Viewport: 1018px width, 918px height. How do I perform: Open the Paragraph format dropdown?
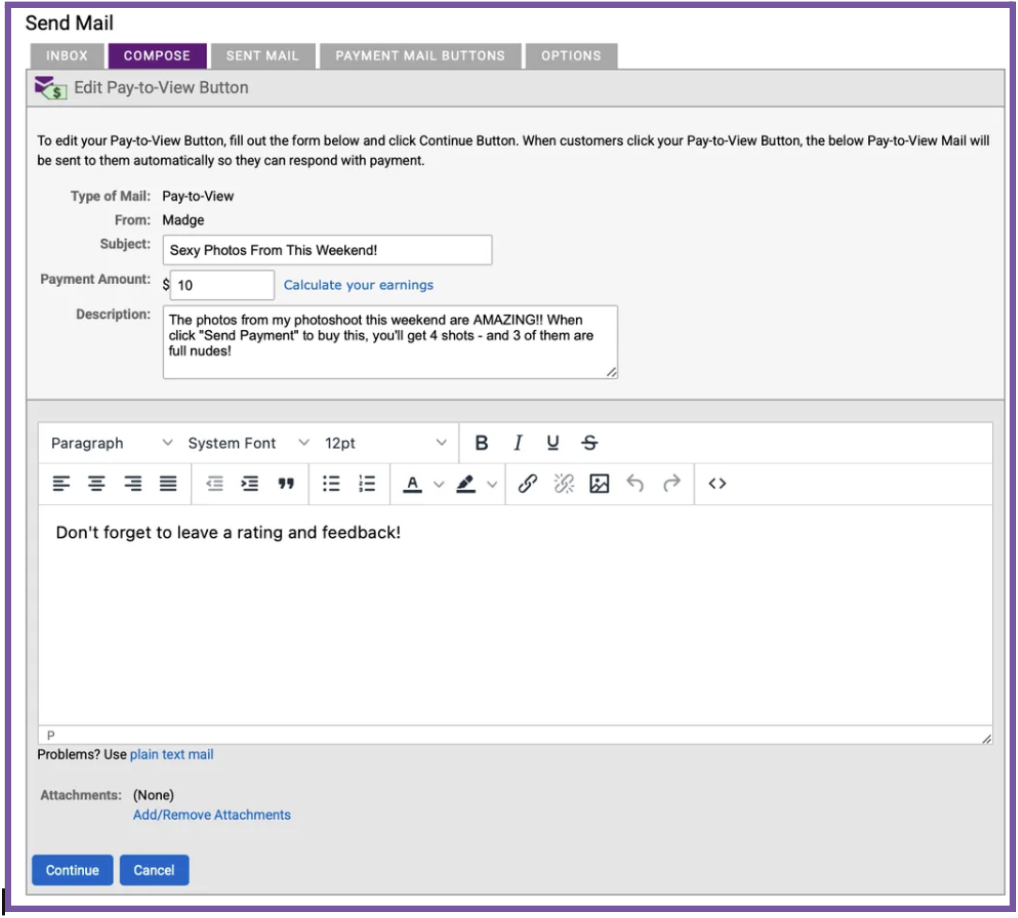click(111, 443)
